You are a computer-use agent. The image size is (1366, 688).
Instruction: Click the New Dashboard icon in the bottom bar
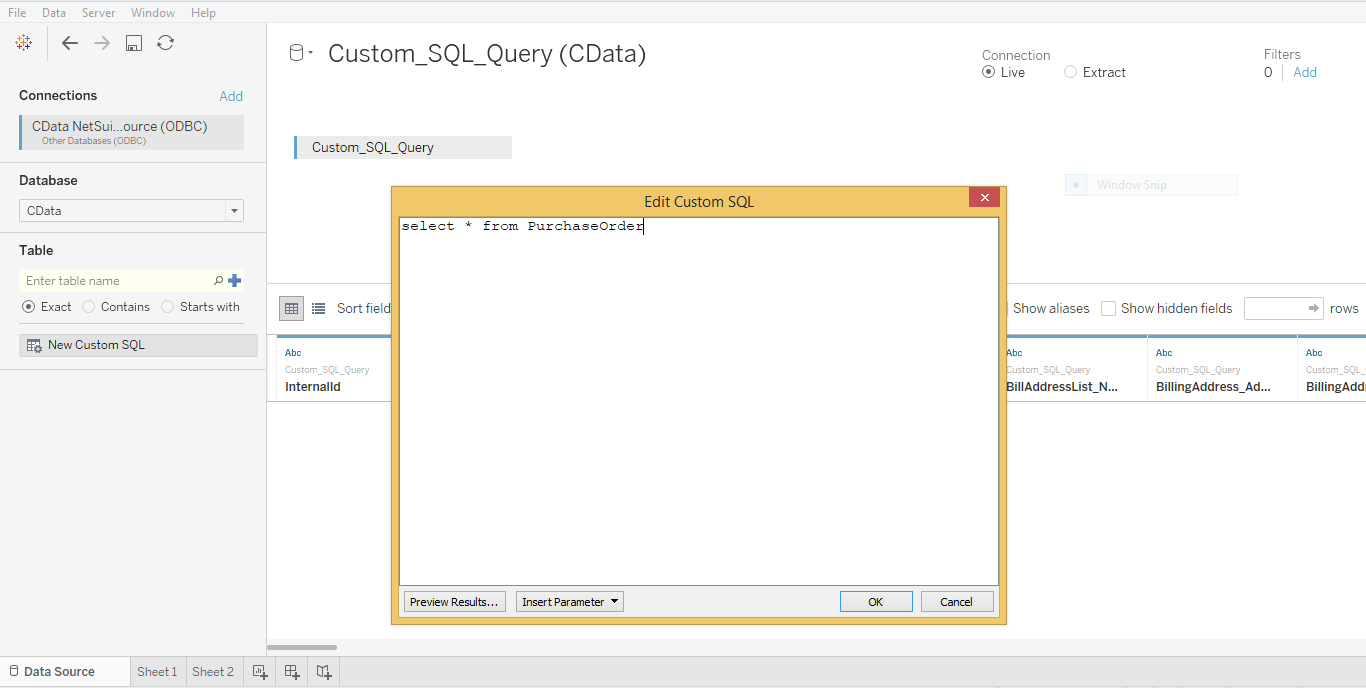point(291,671)
